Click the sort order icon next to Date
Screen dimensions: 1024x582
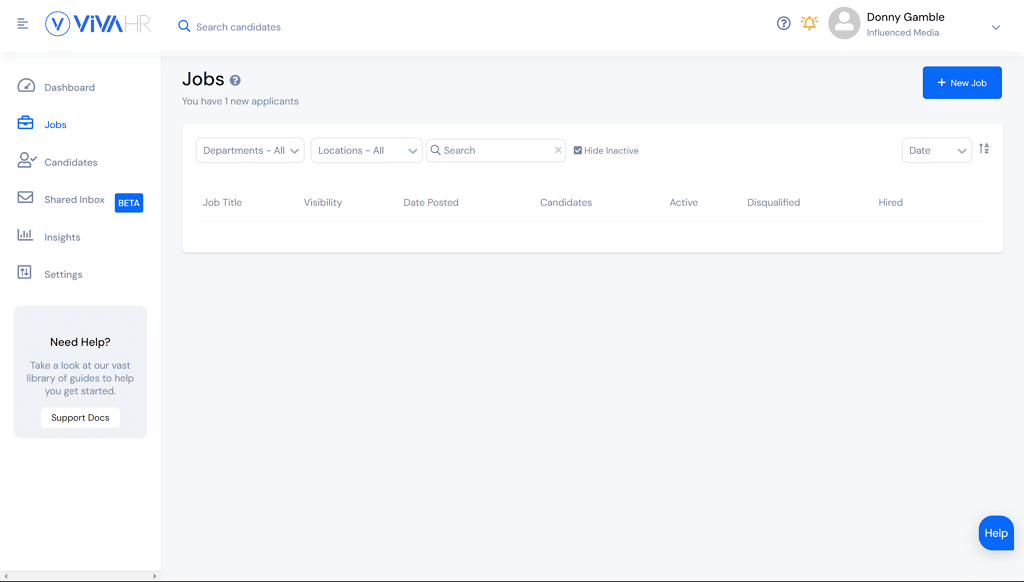(x=984, y=149)
